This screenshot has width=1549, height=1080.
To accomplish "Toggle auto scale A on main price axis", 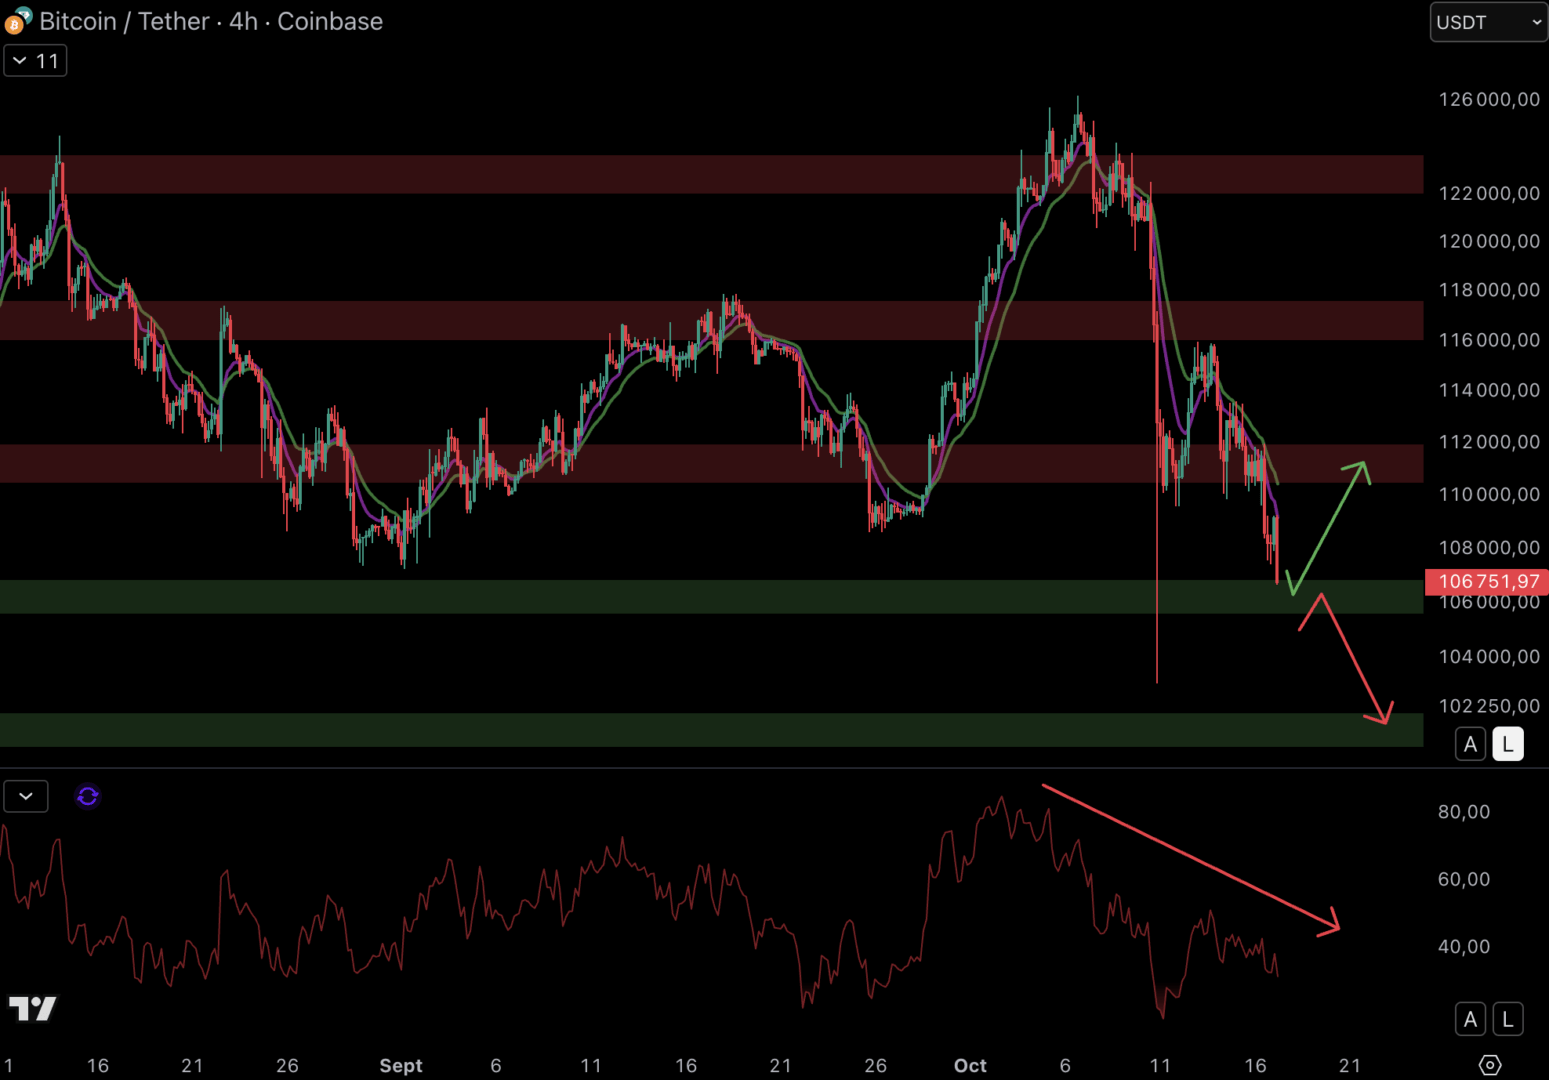I will [x=1470, y=744].
